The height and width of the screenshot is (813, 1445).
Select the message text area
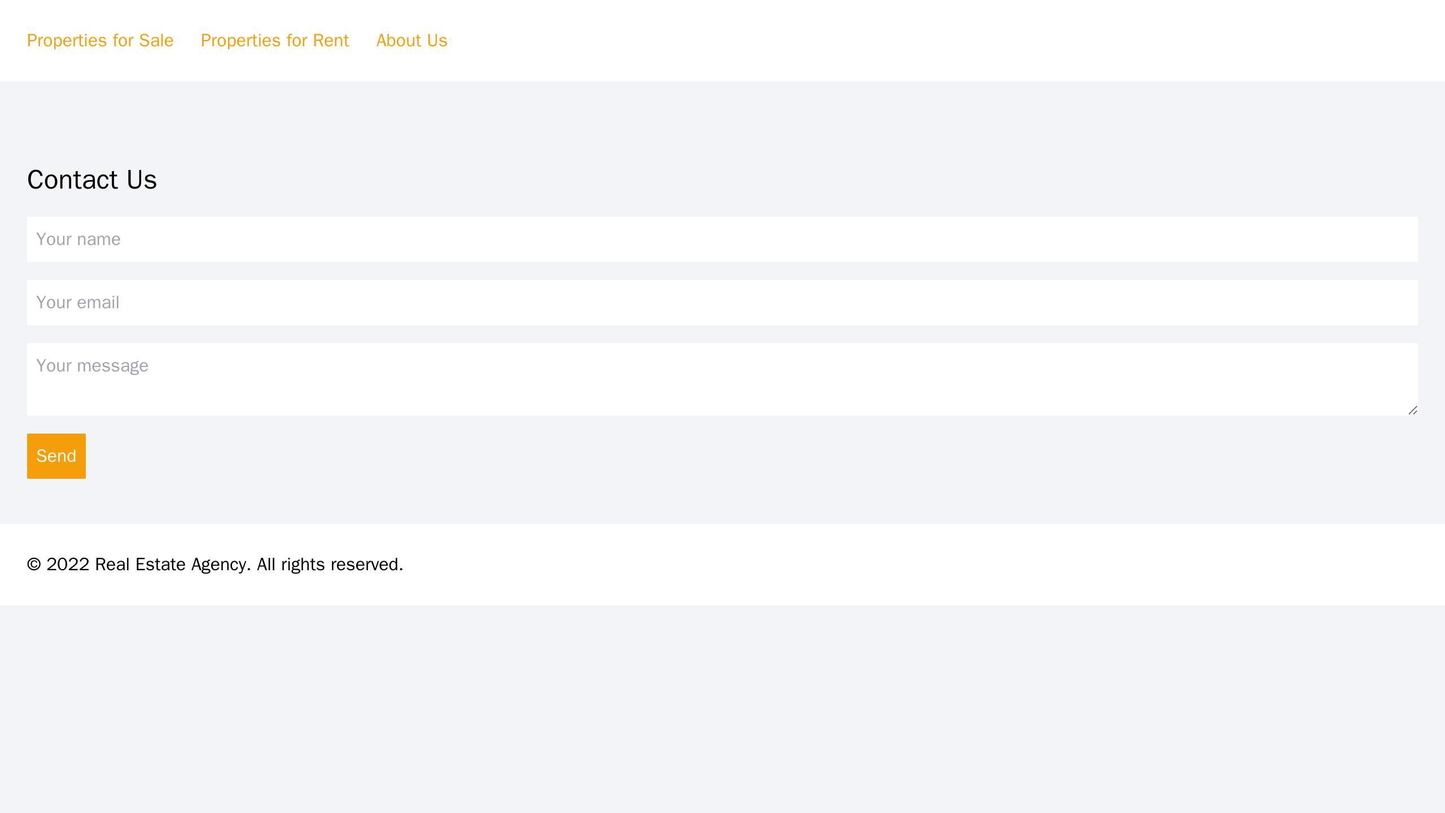pos(721,379)
